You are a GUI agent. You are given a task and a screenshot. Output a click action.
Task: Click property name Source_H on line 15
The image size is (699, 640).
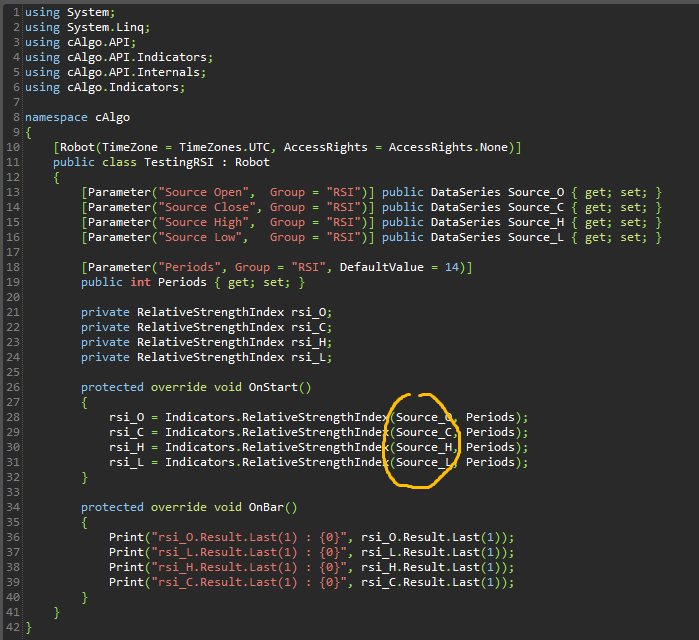536,222
